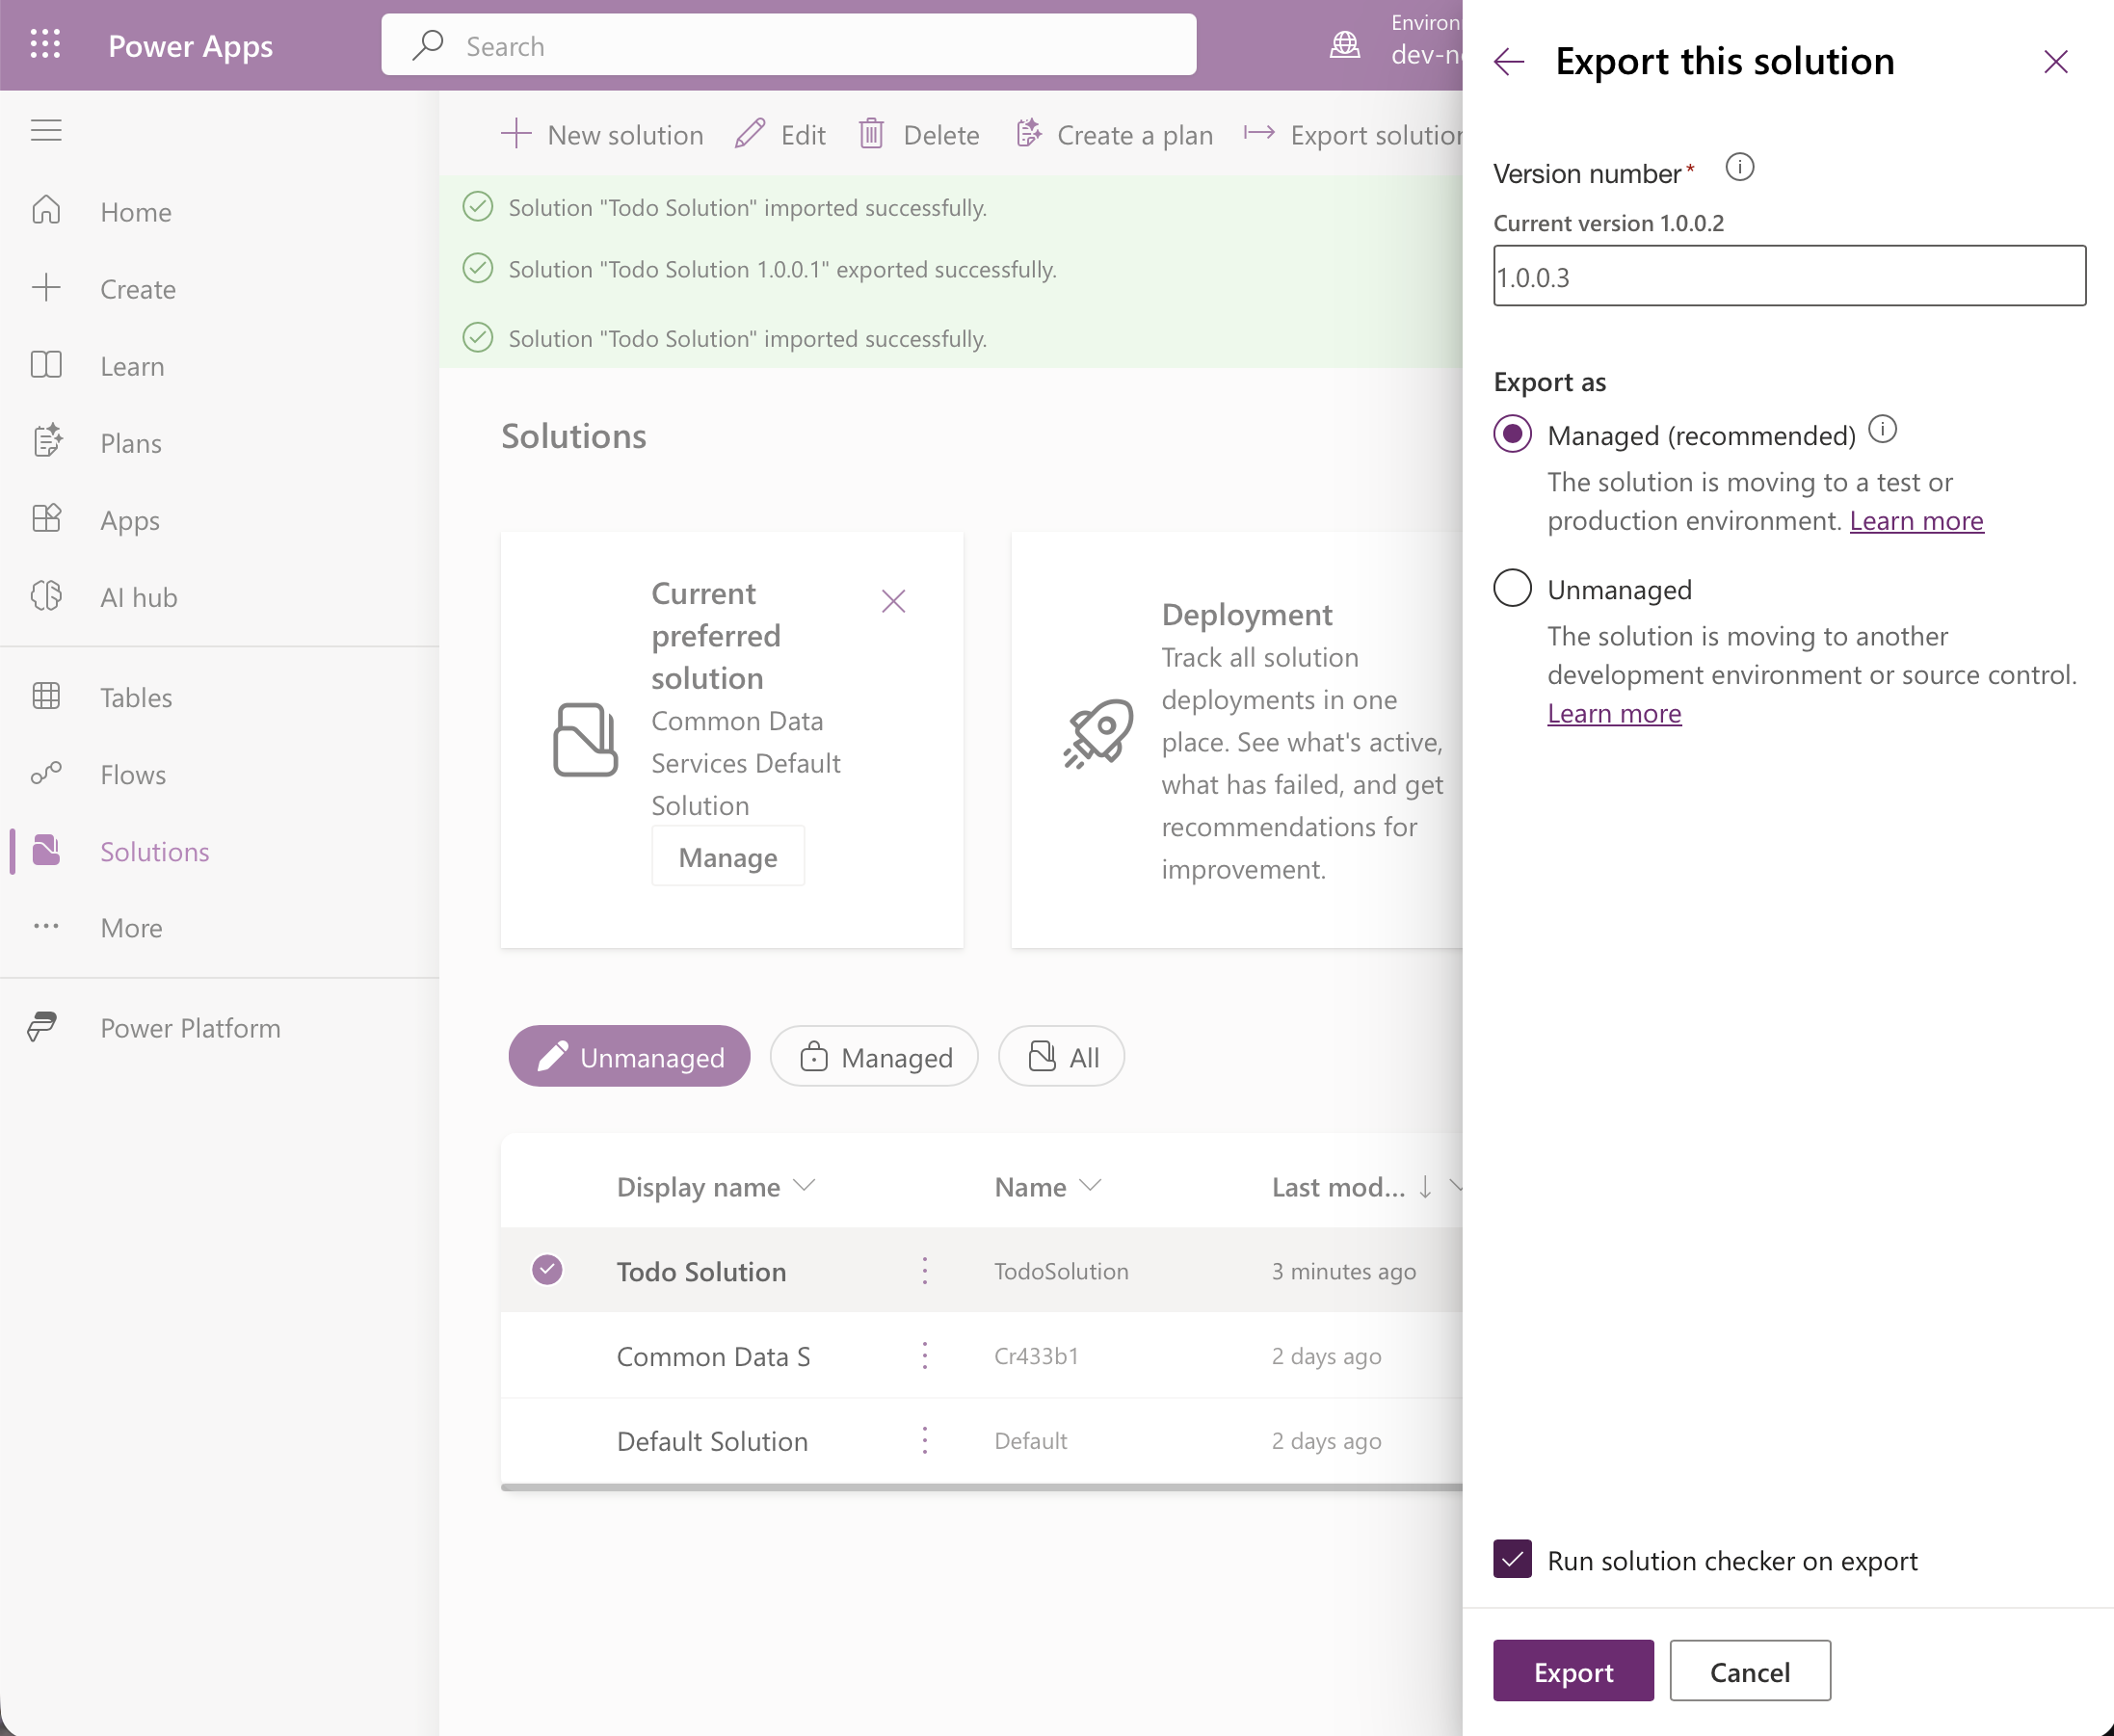Viewport: 2114px width, 1736px height.
Task: Open more options for Common Data S row
Action: point(924,1355)
